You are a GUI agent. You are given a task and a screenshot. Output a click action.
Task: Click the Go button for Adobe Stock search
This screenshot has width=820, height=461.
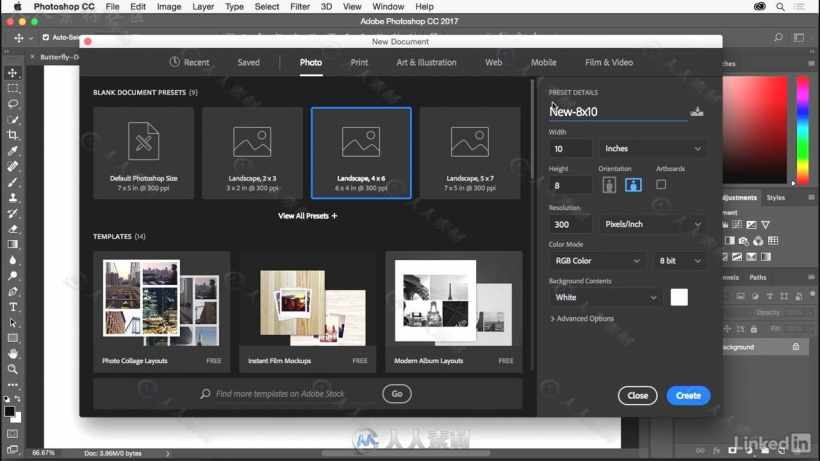pos(397,394)
